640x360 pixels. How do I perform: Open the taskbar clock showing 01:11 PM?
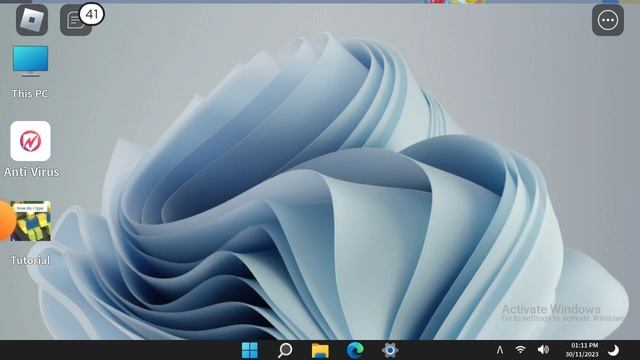tap(584, 345)
